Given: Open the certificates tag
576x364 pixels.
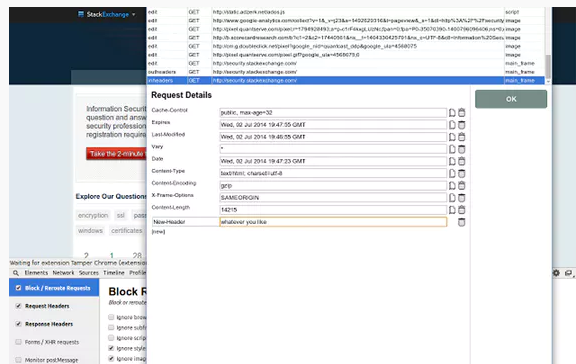Looking at the screenshot, I should [x=127, y=231].
